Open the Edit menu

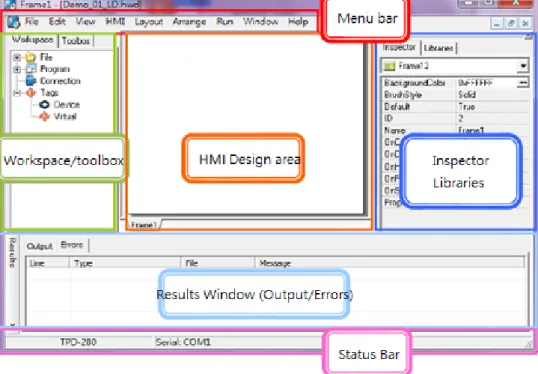pyautogui.click(x=57, y=22)
